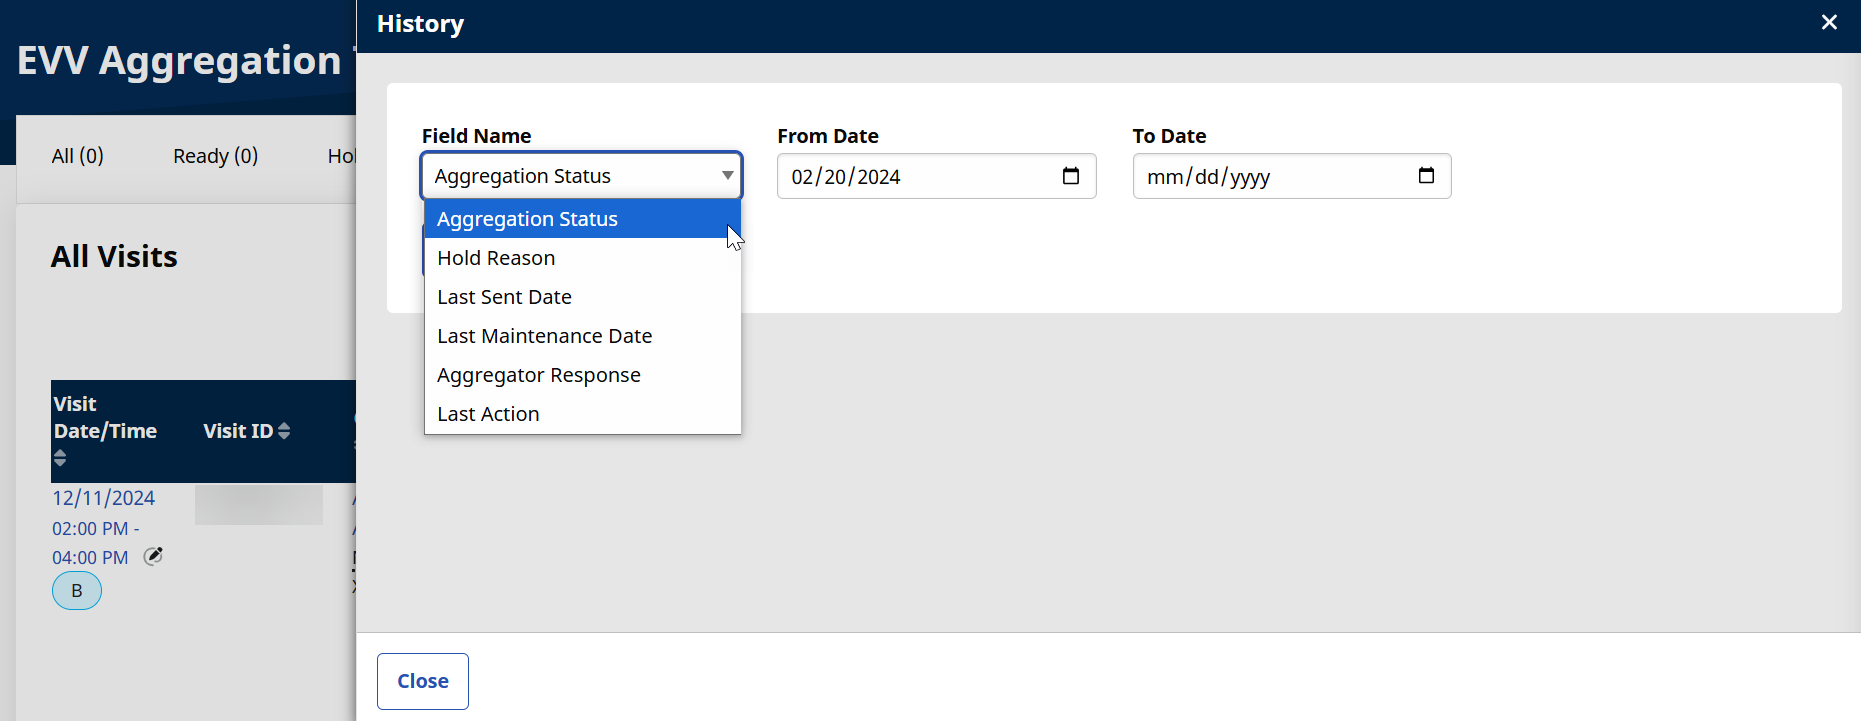Open the 12/11/2024 visit date link

coord(104,498)
